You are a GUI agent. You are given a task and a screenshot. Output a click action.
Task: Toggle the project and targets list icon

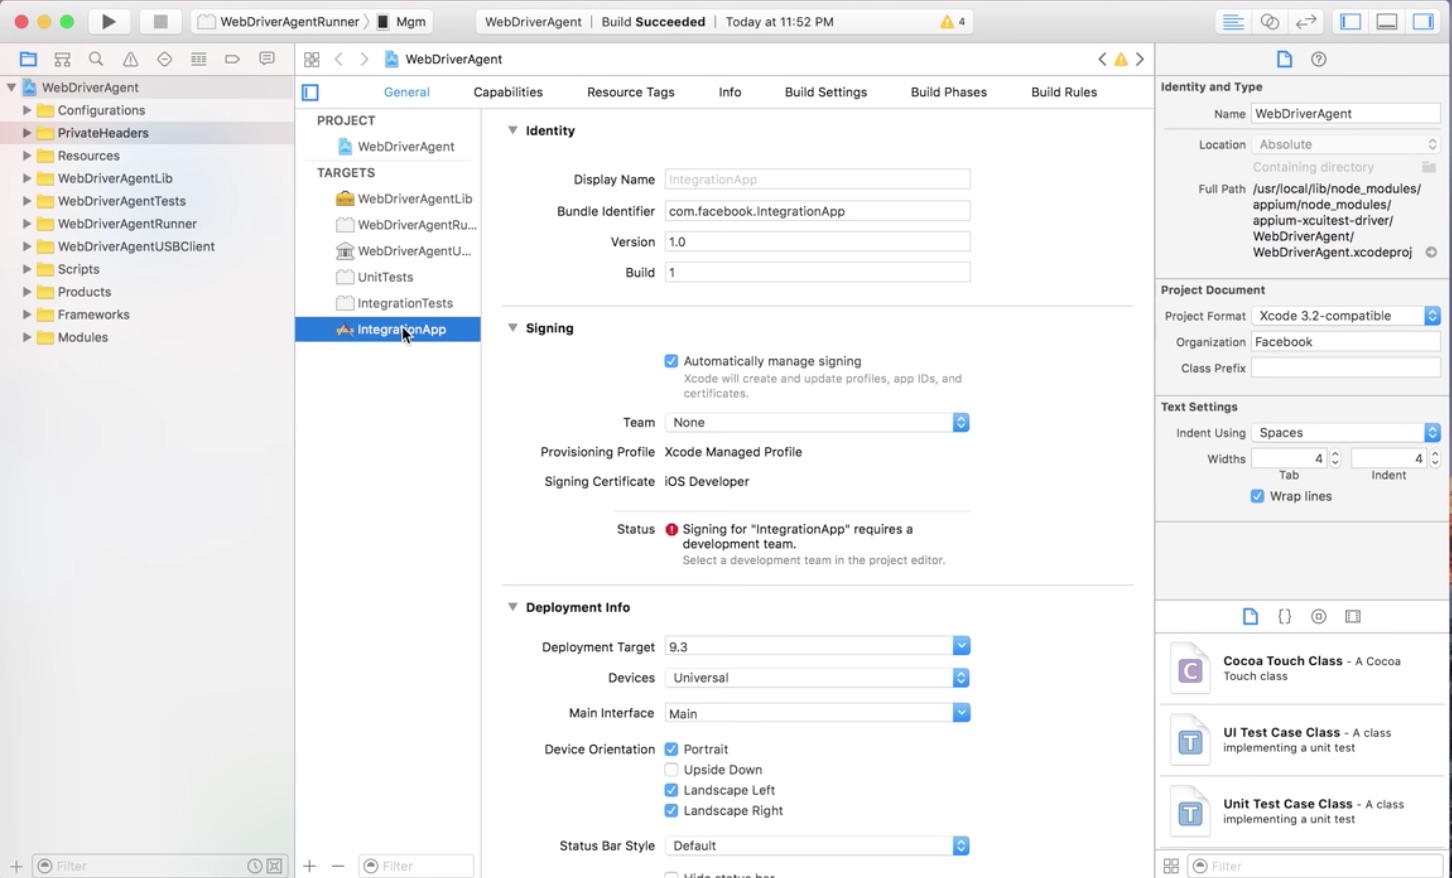310,92
